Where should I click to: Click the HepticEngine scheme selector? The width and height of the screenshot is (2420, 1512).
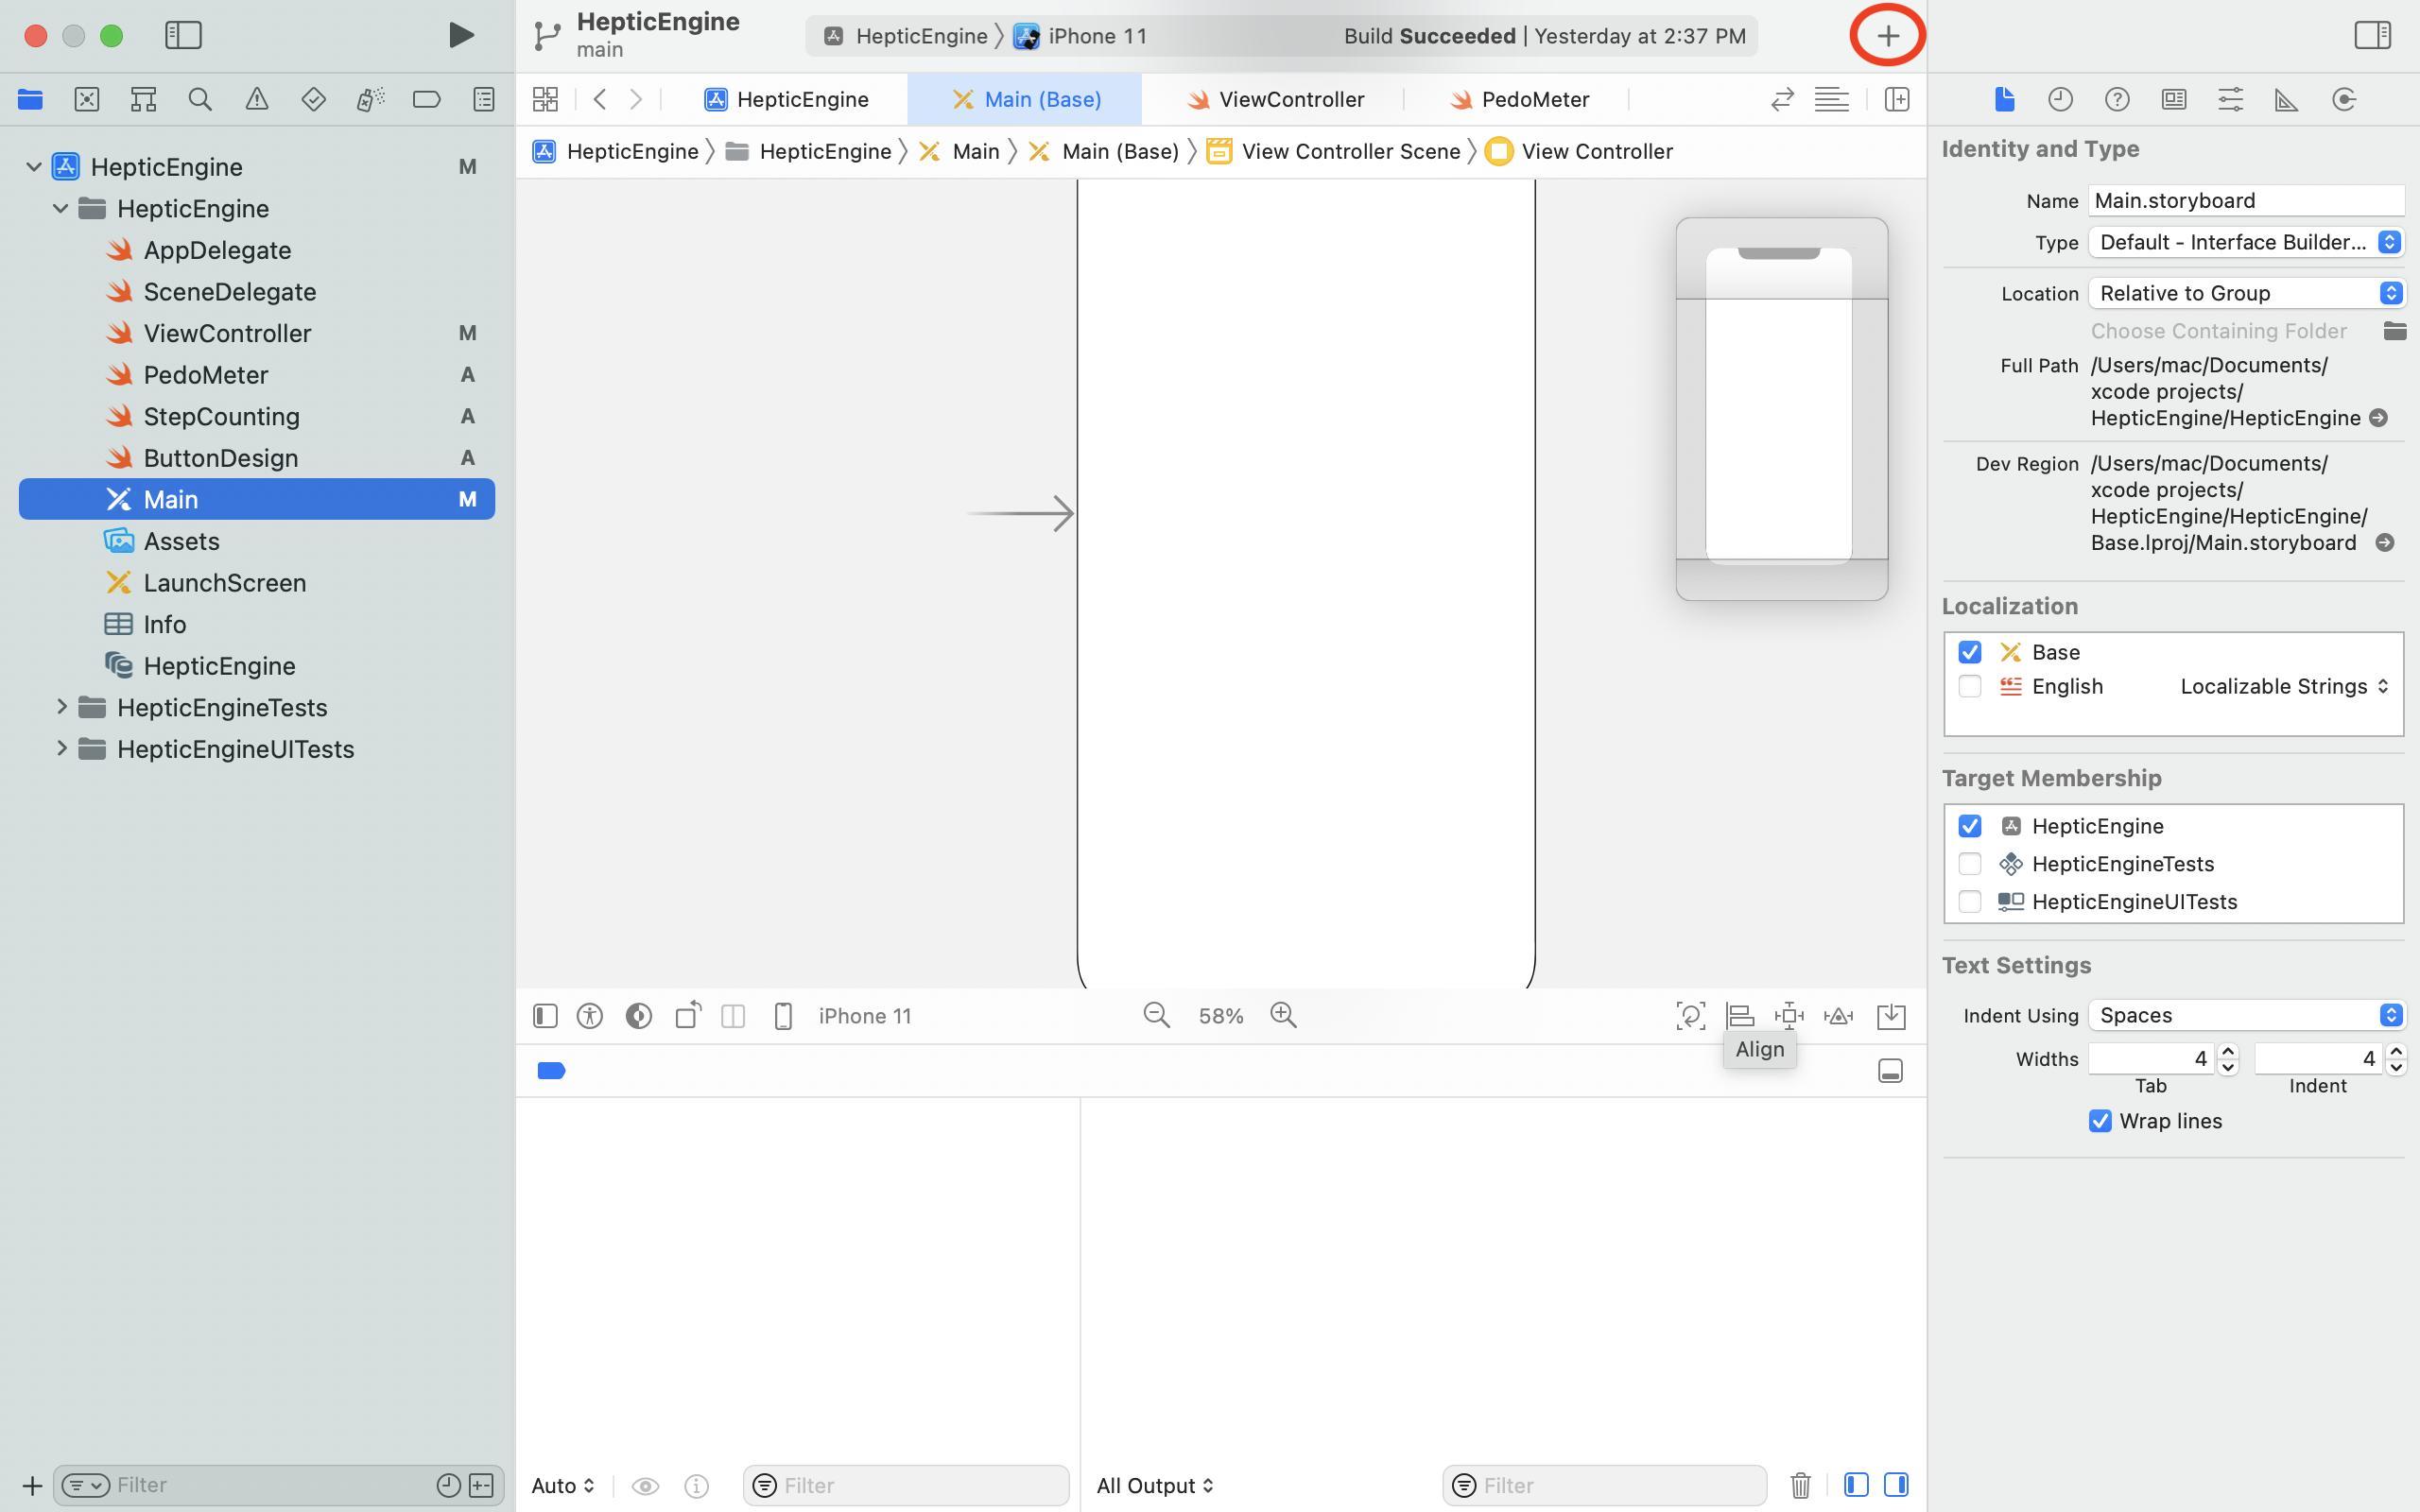[x=905, y=36]
